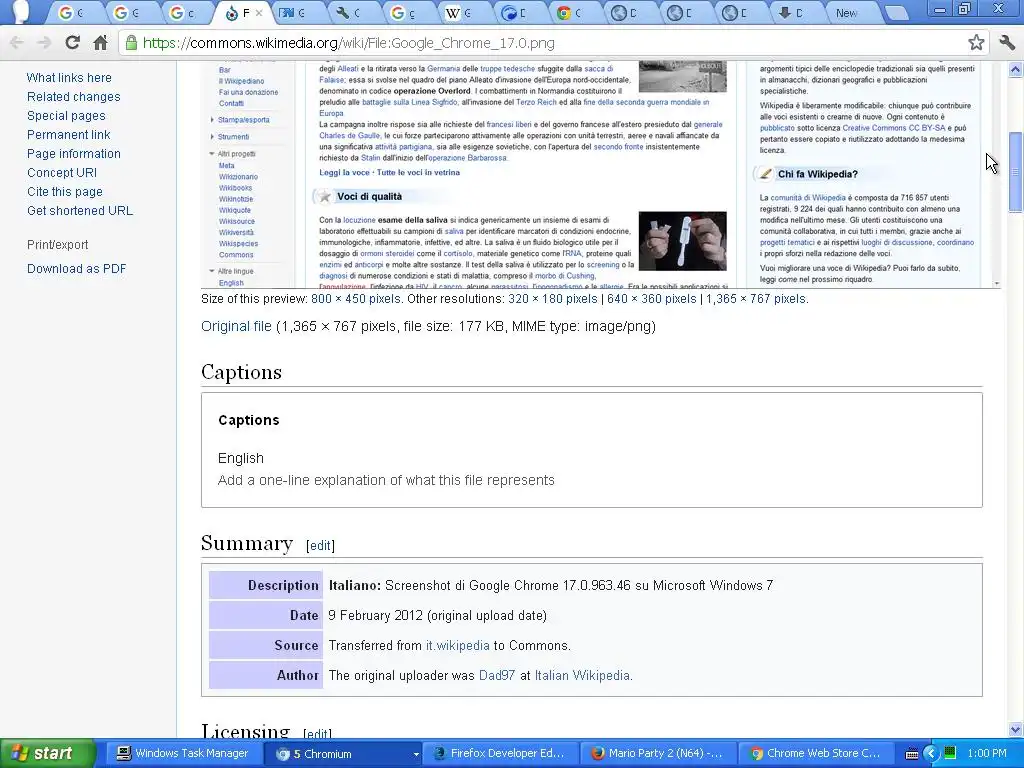Click Download as PDF
The height and width of the screenshot is (768, 1024).
click(76, 268)
